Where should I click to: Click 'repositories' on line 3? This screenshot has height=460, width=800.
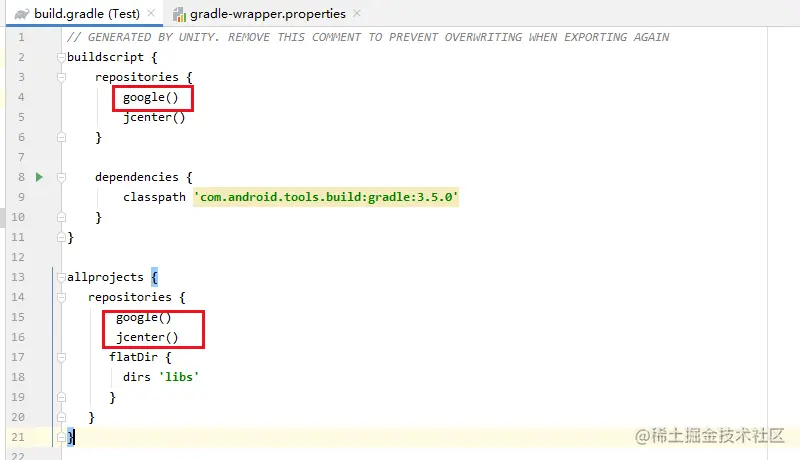point(137,77)
